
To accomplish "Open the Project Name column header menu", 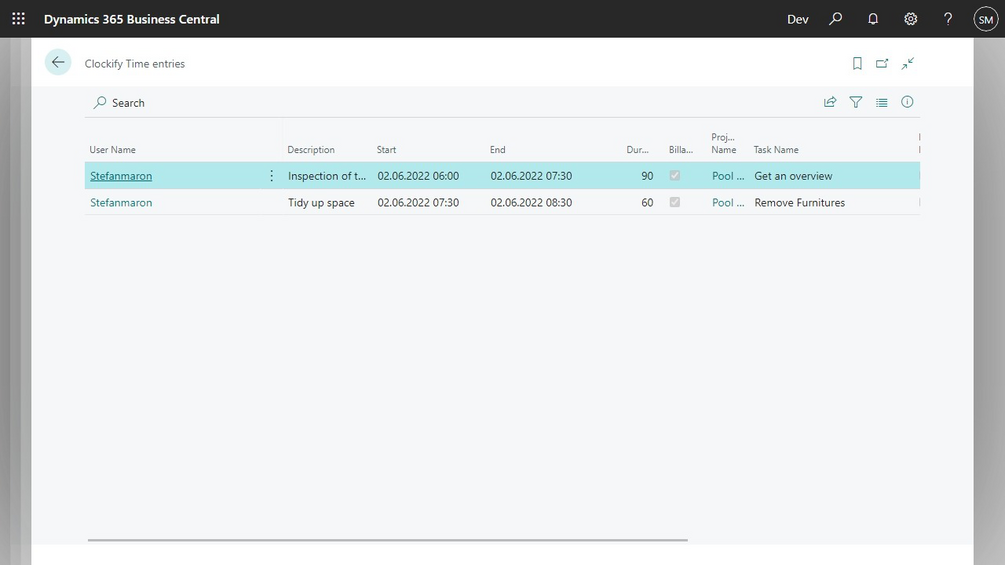I will pos(724,143).
